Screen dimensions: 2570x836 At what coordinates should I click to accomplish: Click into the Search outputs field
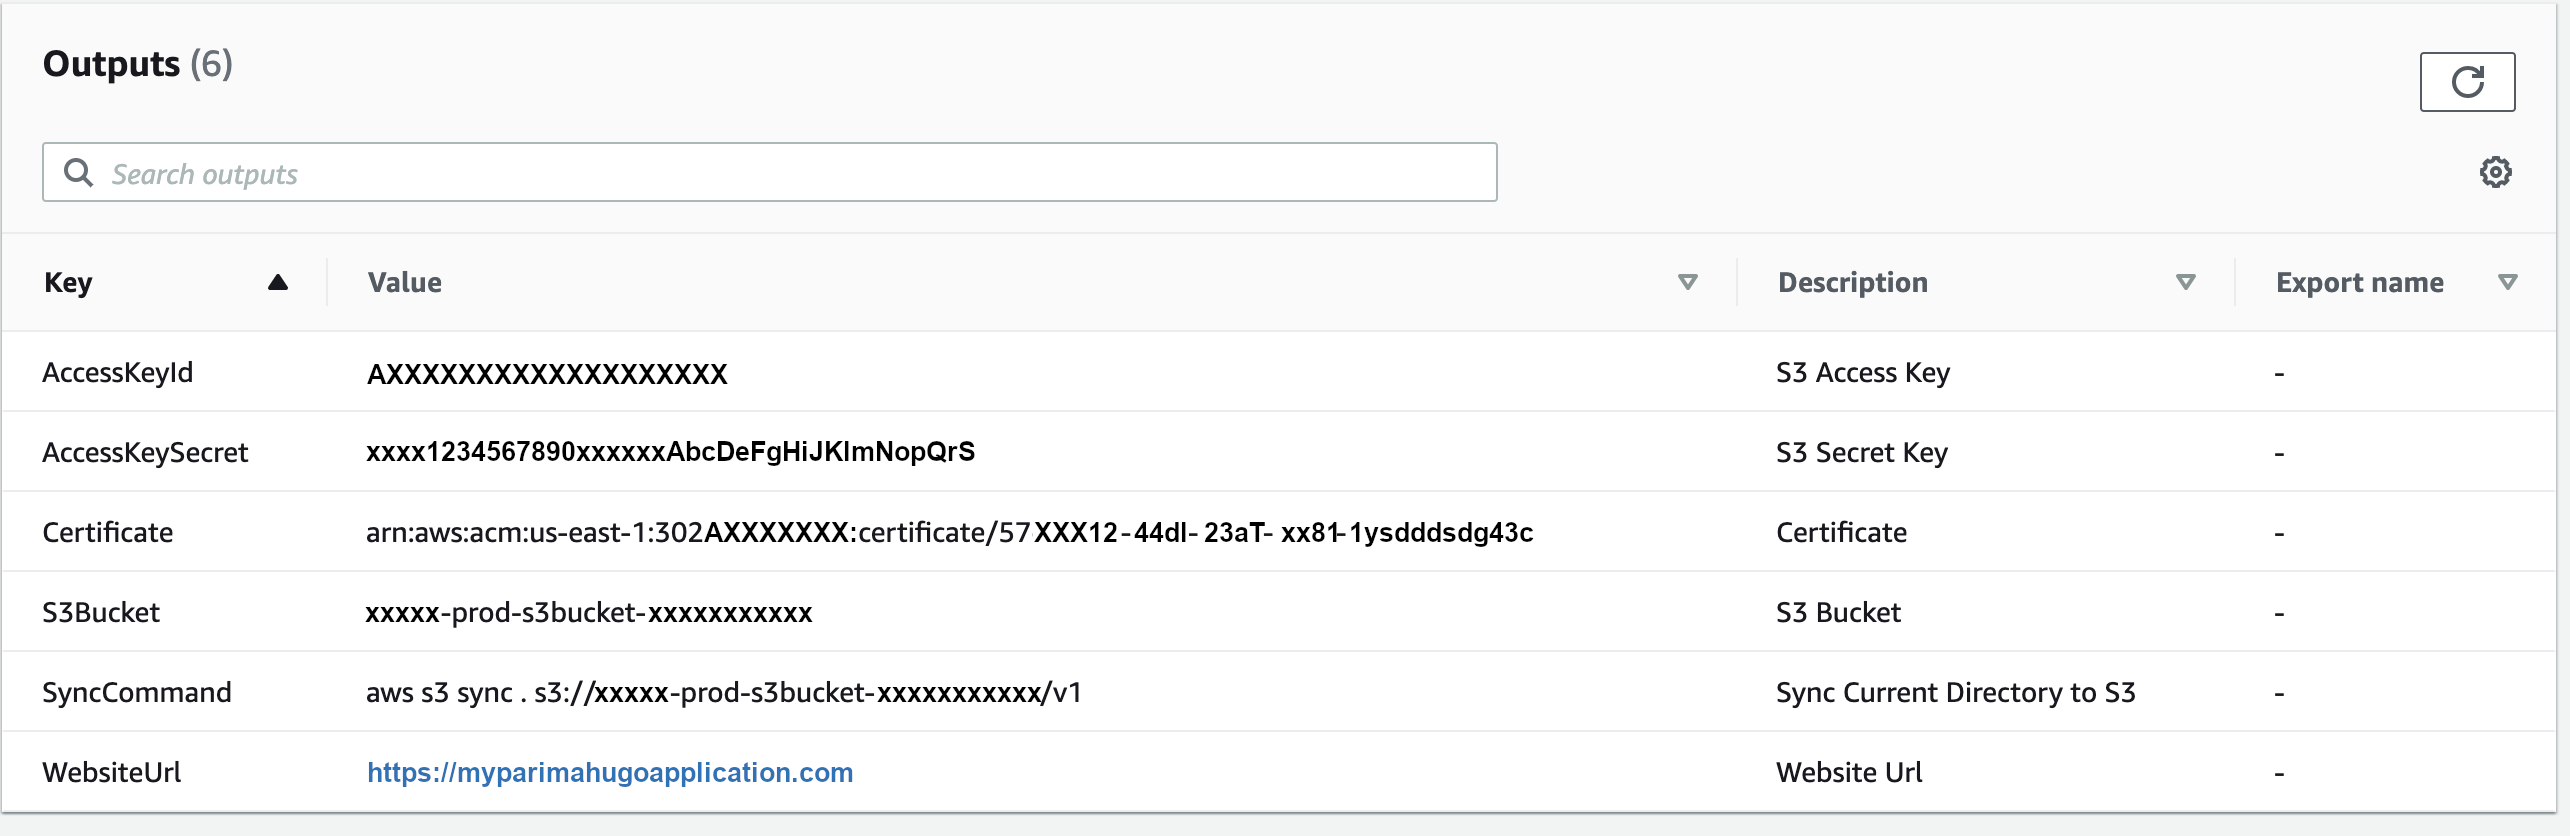click(700, 172)
